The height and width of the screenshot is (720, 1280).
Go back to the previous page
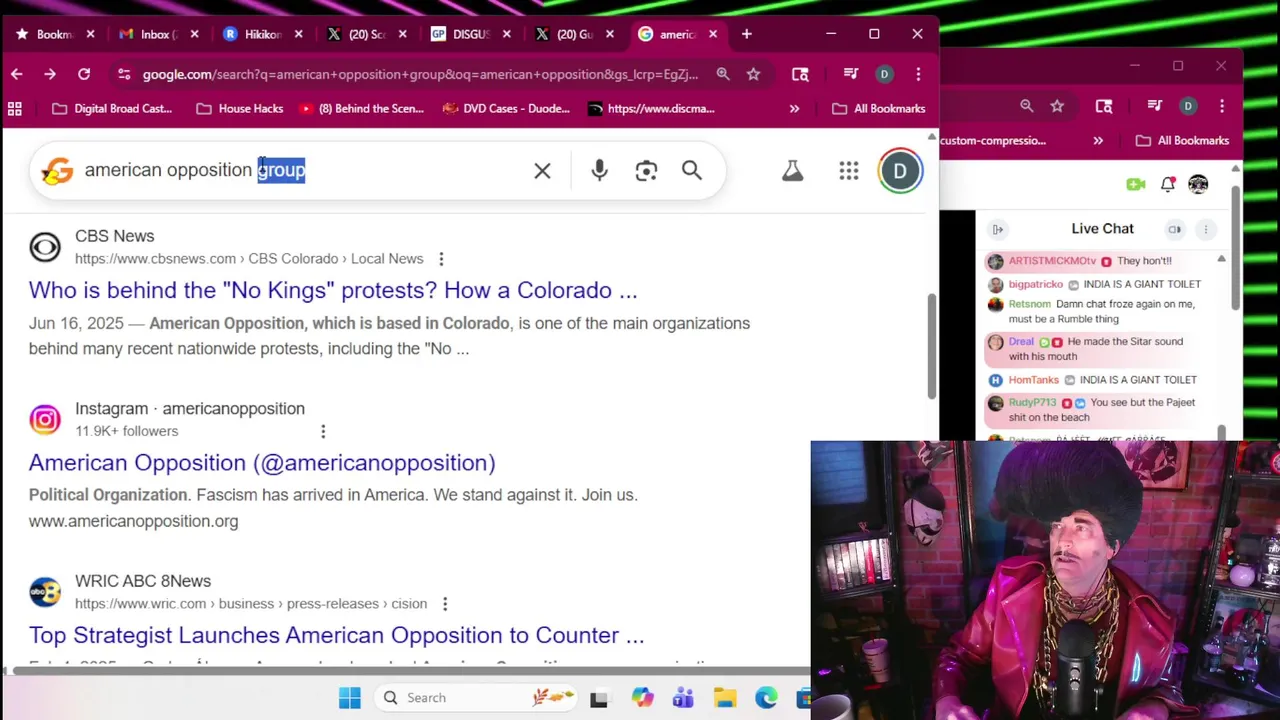point(17,74)
